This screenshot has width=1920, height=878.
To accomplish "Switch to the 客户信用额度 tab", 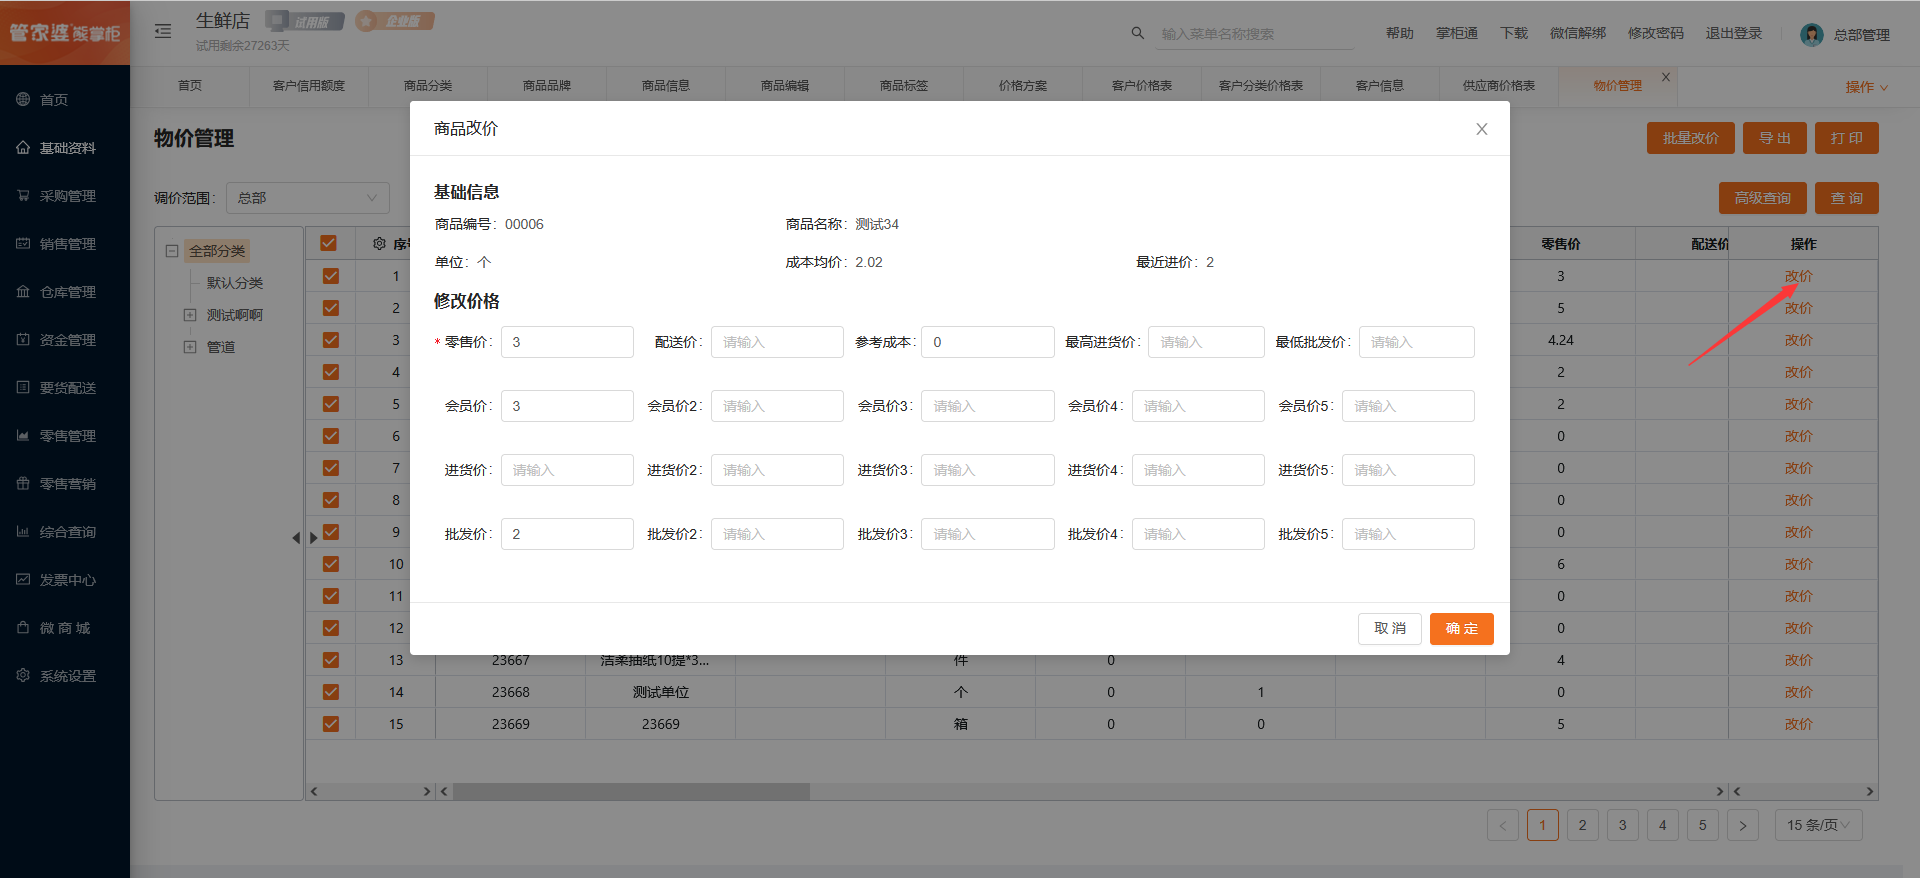I will coord(309,86).
